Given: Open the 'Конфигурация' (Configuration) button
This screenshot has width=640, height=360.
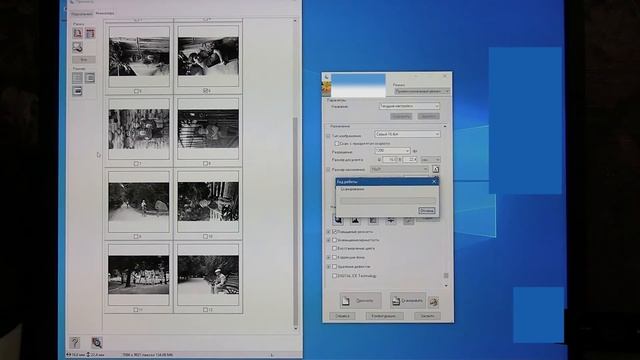Looking at the screenshot, I should tap(384, 316).
